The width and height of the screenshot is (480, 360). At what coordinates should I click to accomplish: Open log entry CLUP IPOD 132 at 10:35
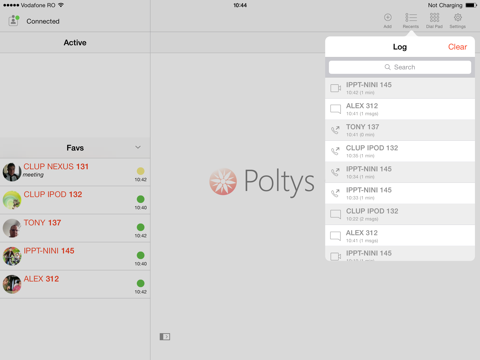click(400, 151)
